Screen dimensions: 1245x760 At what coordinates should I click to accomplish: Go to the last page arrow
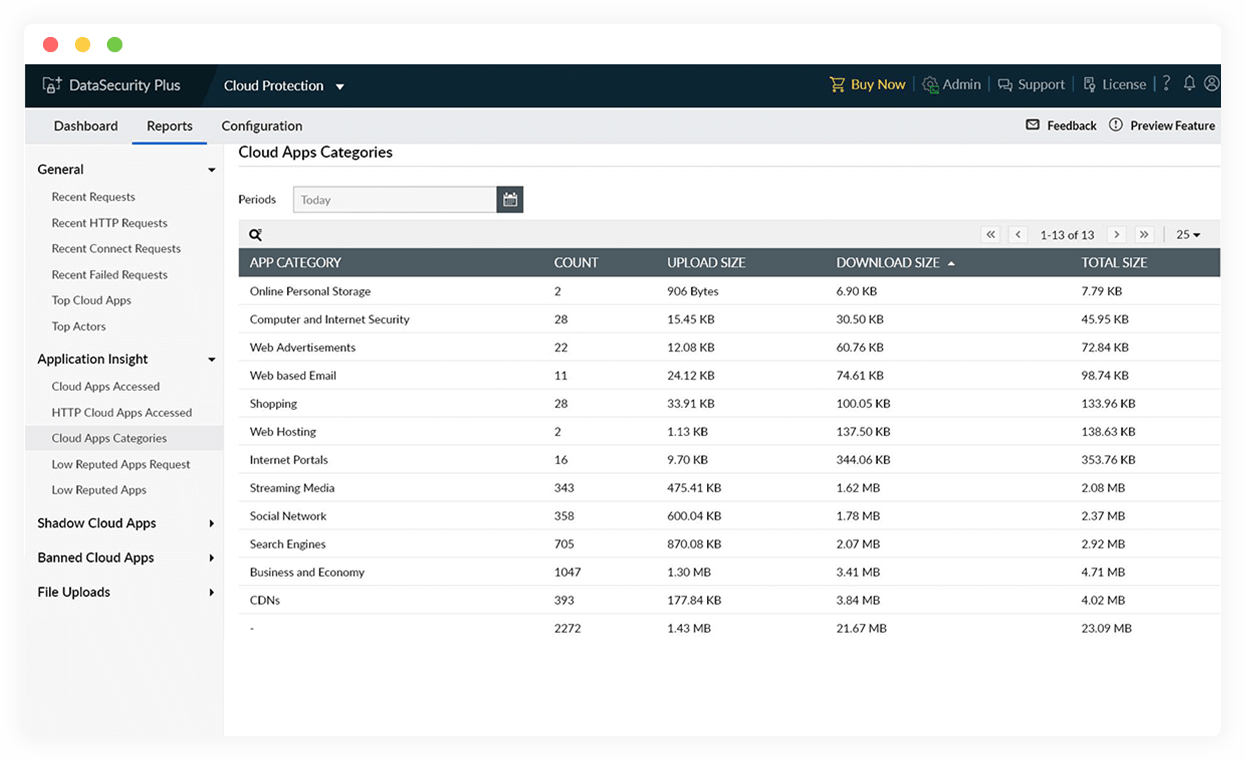[1145, 235]
